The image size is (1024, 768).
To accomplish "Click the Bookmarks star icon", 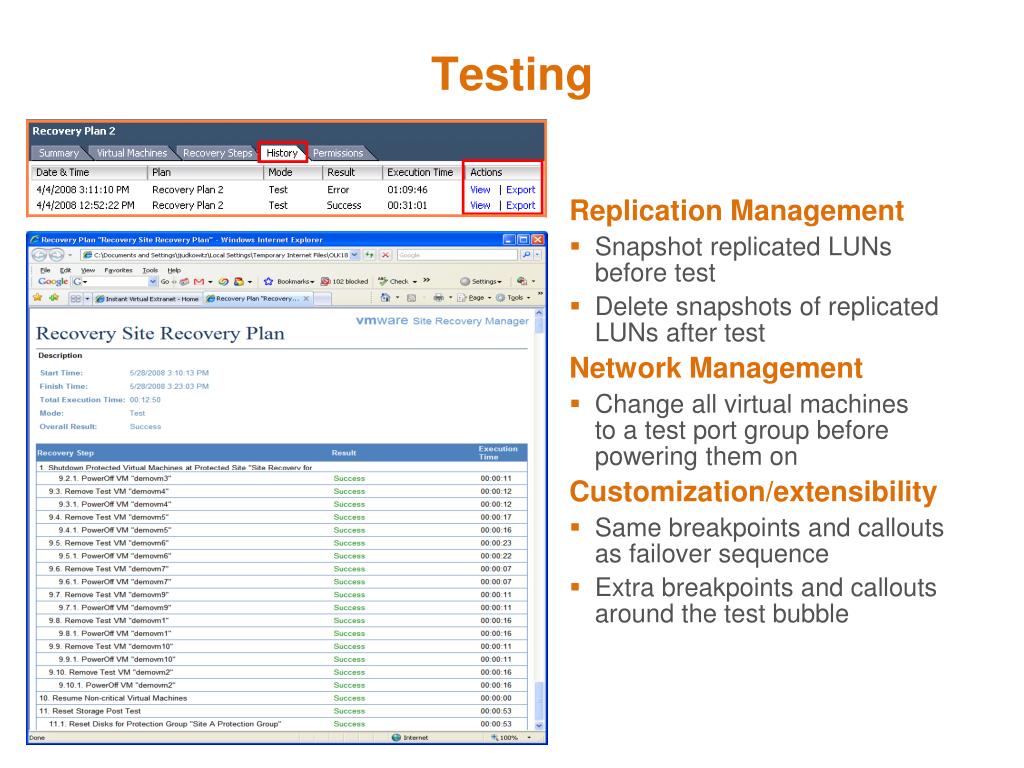I will point(268,281).
